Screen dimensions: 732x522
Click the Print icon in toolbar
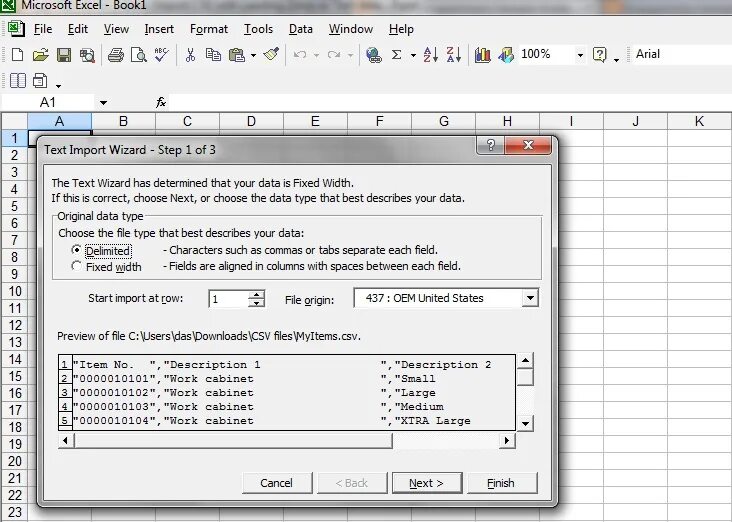[x=115, y=55]
